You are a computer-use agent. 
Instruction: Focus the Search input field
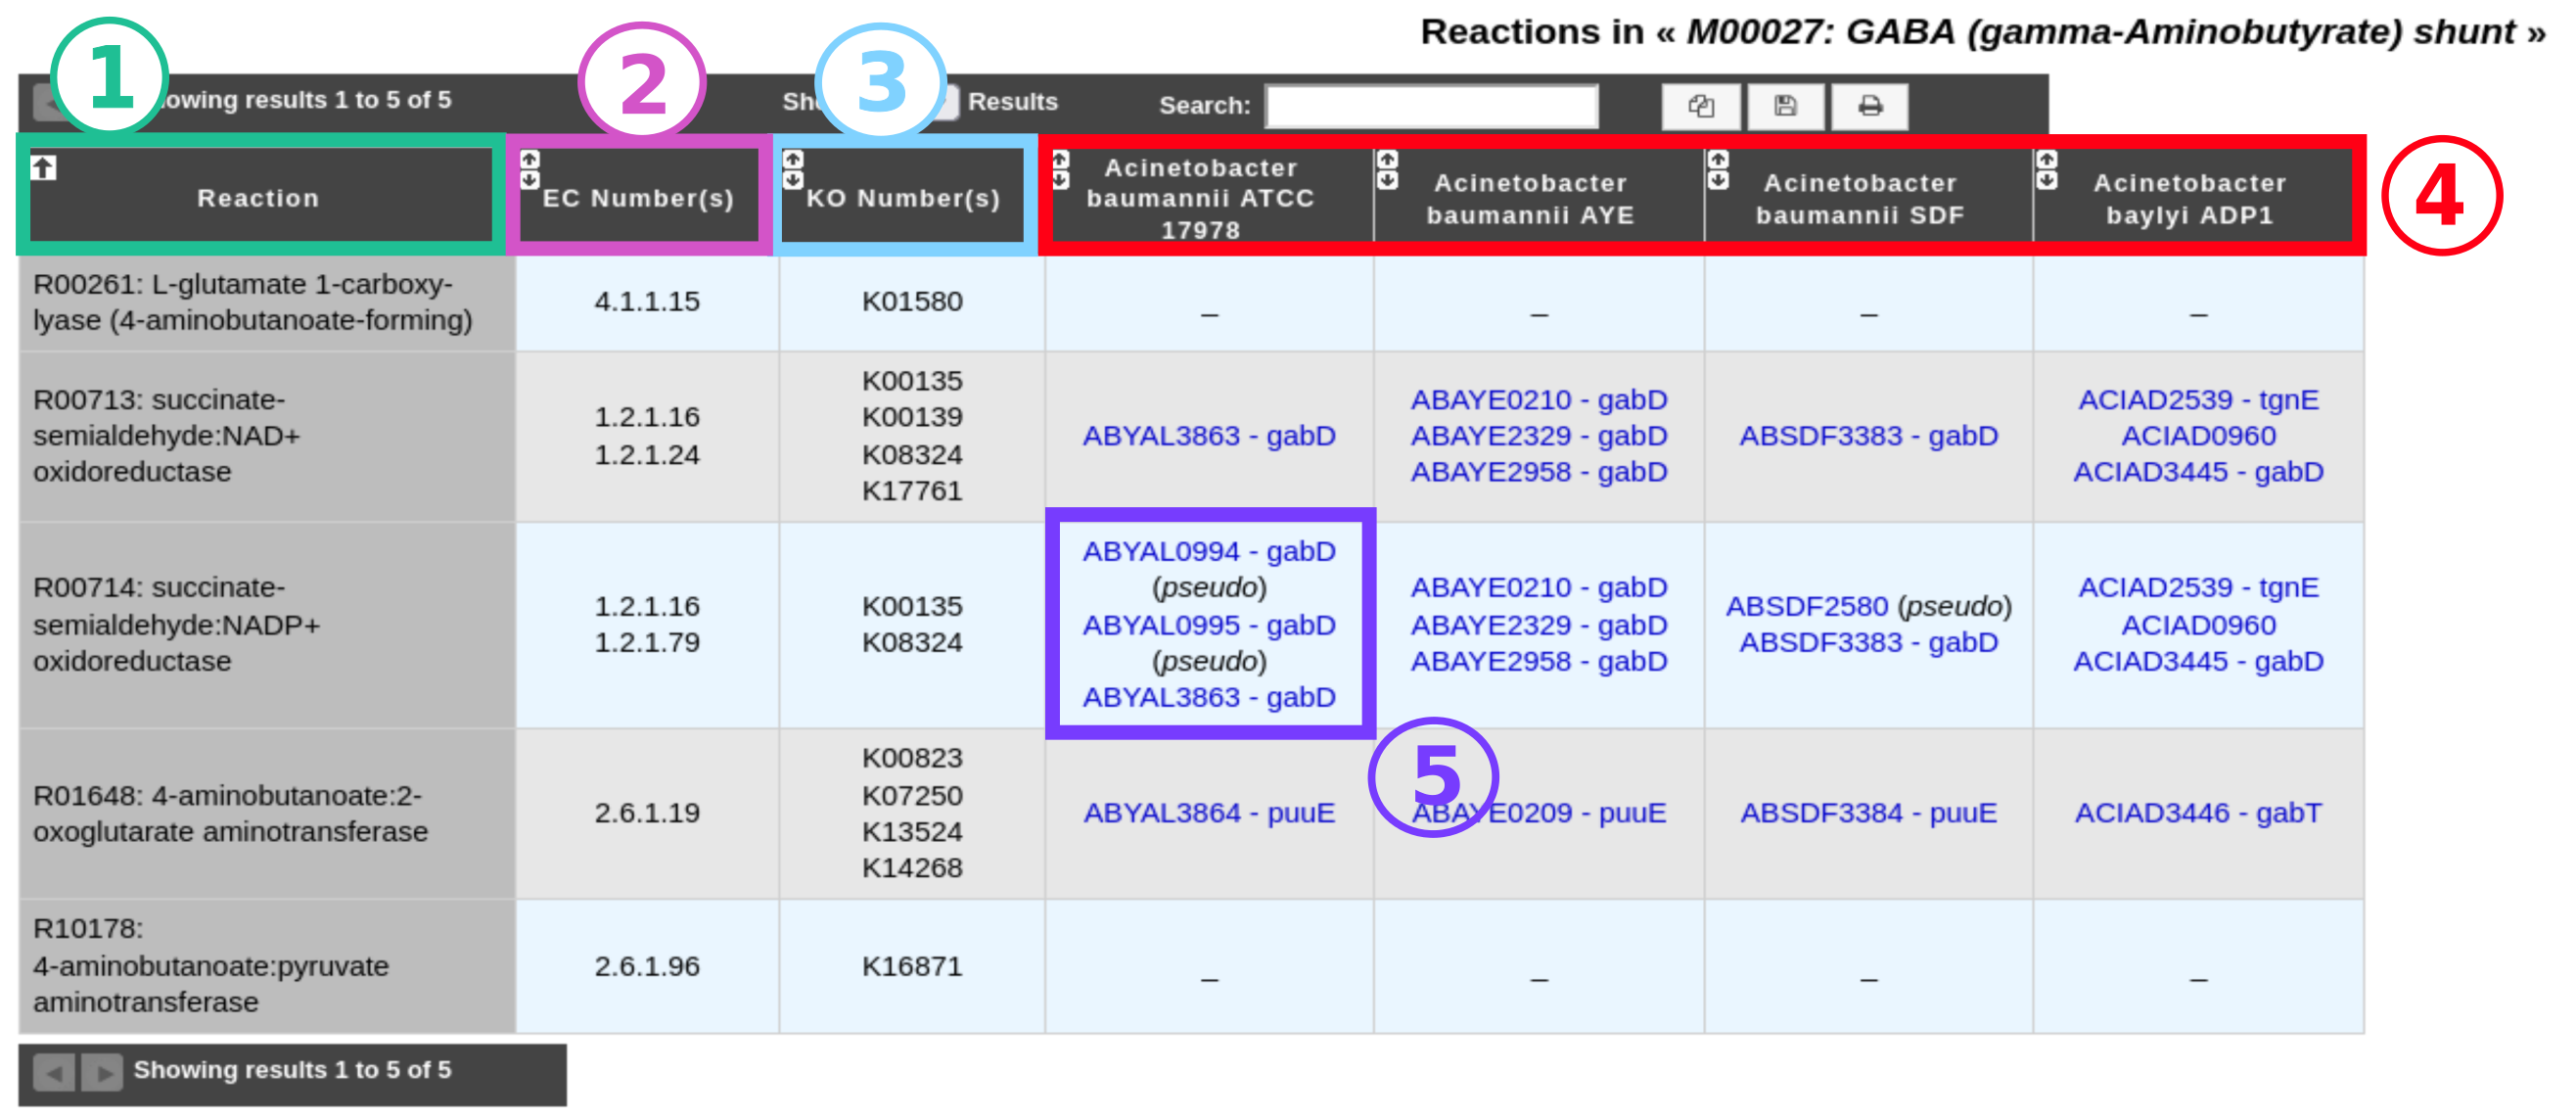click(1431, 106)
